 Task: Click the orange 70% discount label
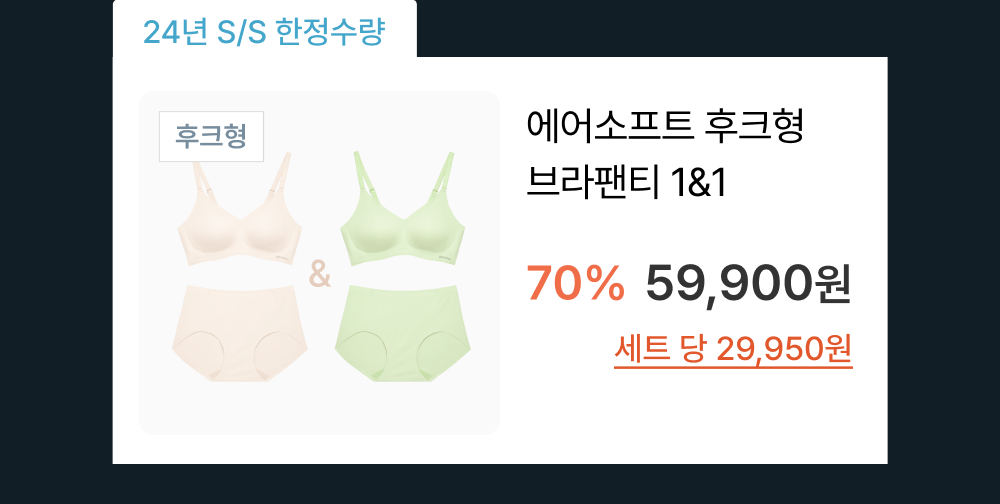[x=575, y=283]
